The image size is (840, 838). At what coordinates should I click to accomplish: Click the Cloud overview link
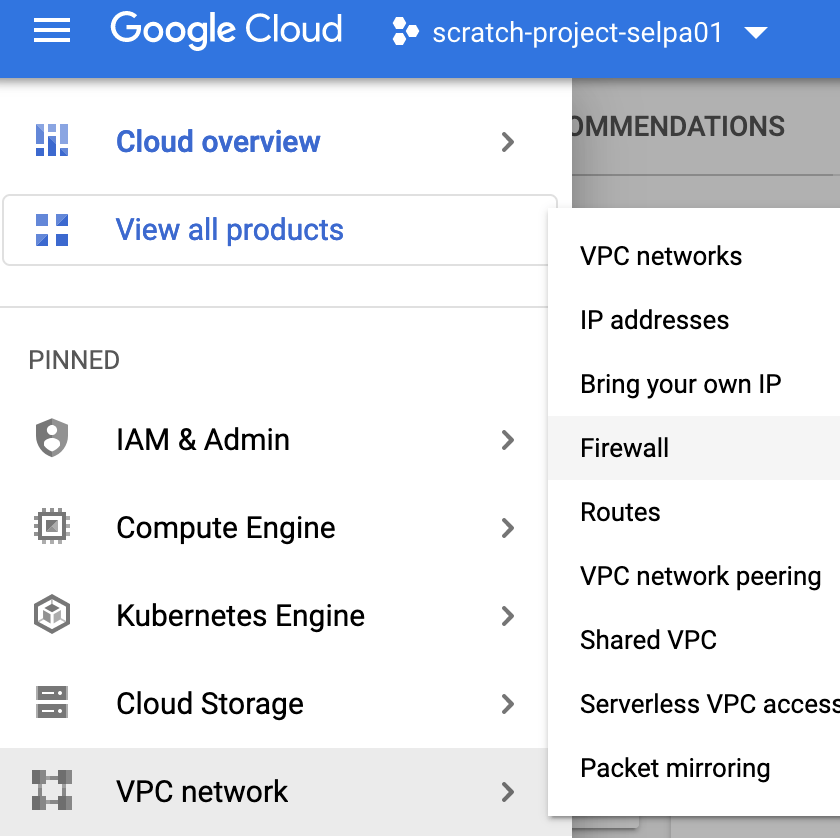pyautogui.click(x=218, y=141)
